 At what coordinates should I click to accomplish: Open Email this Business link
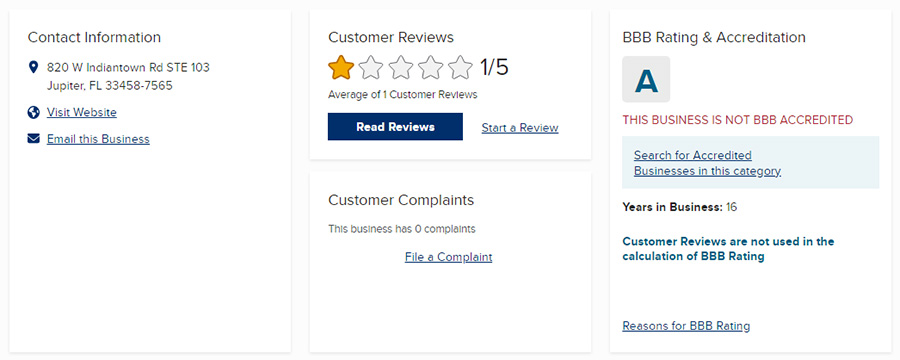click(98, 139)
